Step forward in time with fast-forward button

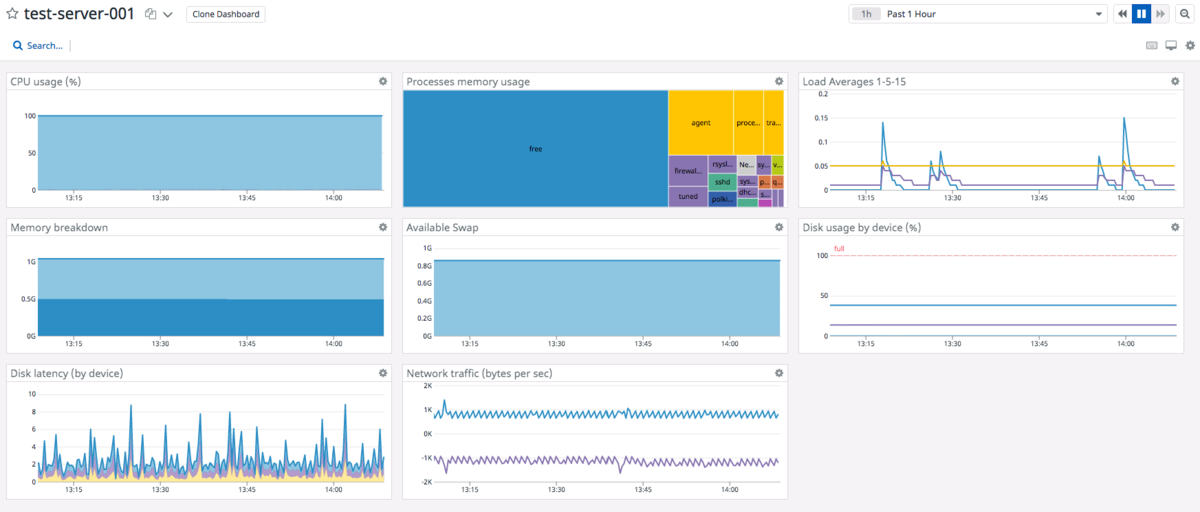[x=1160, y=14]
